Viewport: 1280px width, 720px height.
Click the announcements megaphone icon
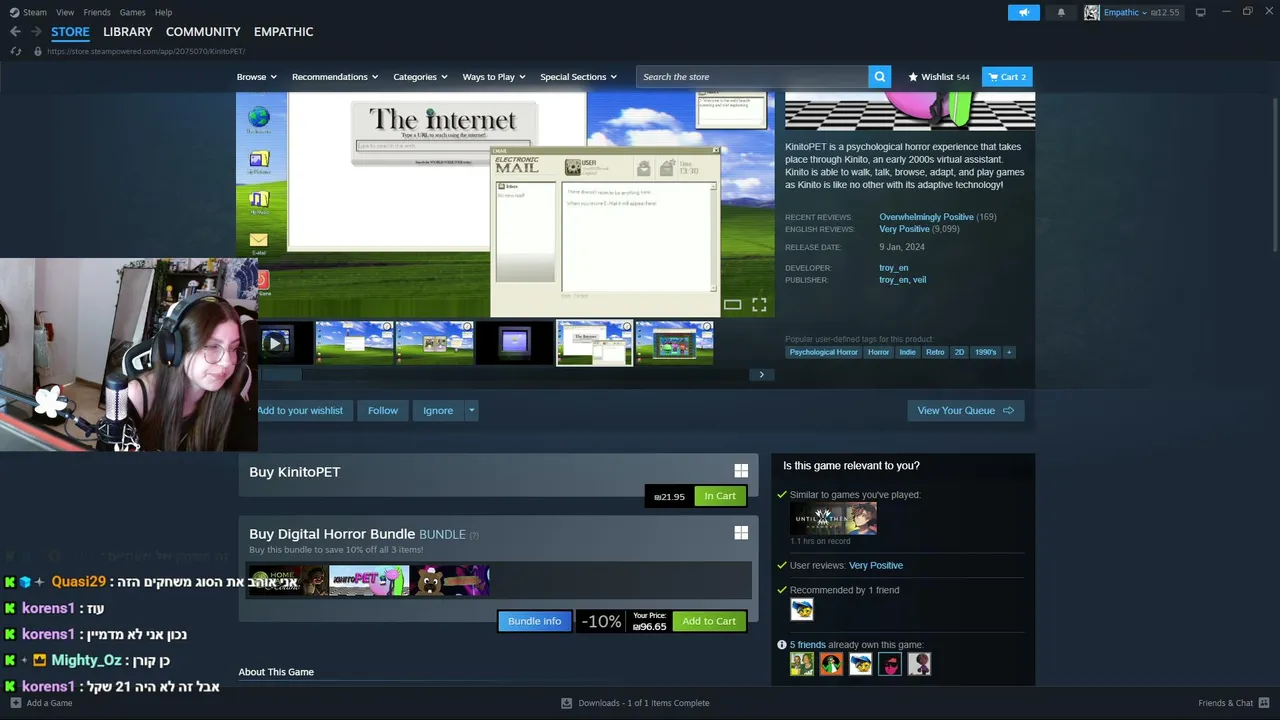(x=1023, y=12)
